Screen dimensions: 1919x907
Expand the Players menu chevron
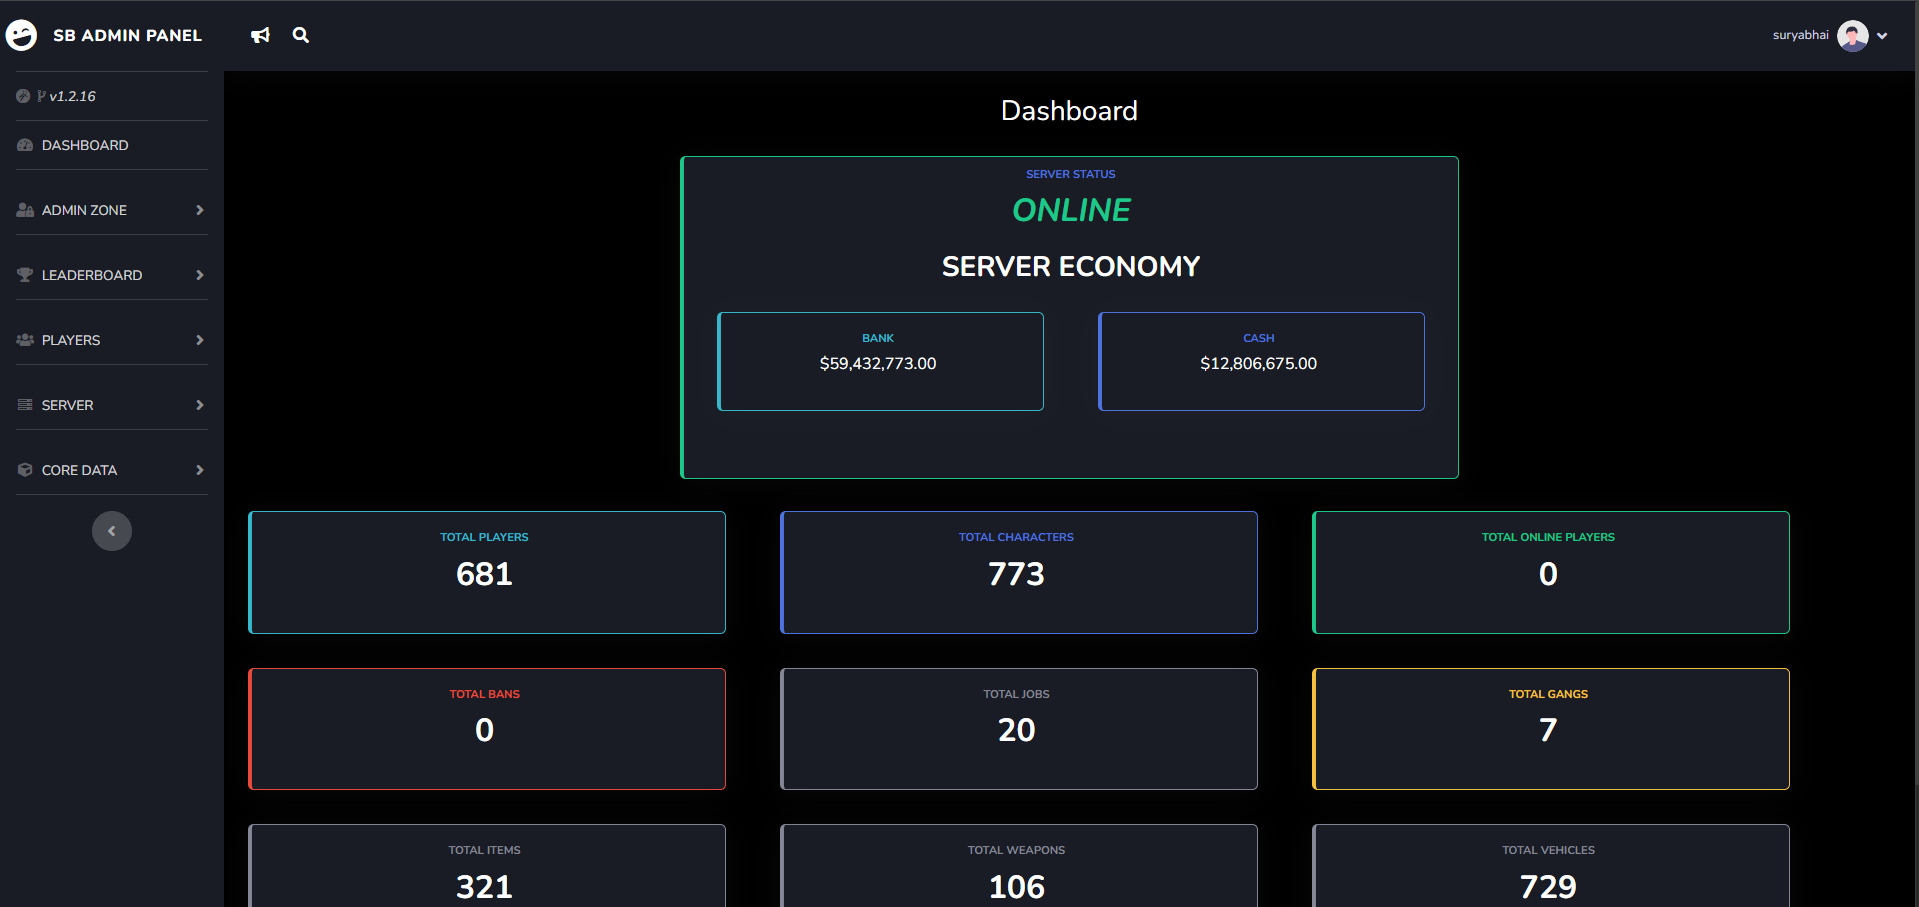pos(199,339)
